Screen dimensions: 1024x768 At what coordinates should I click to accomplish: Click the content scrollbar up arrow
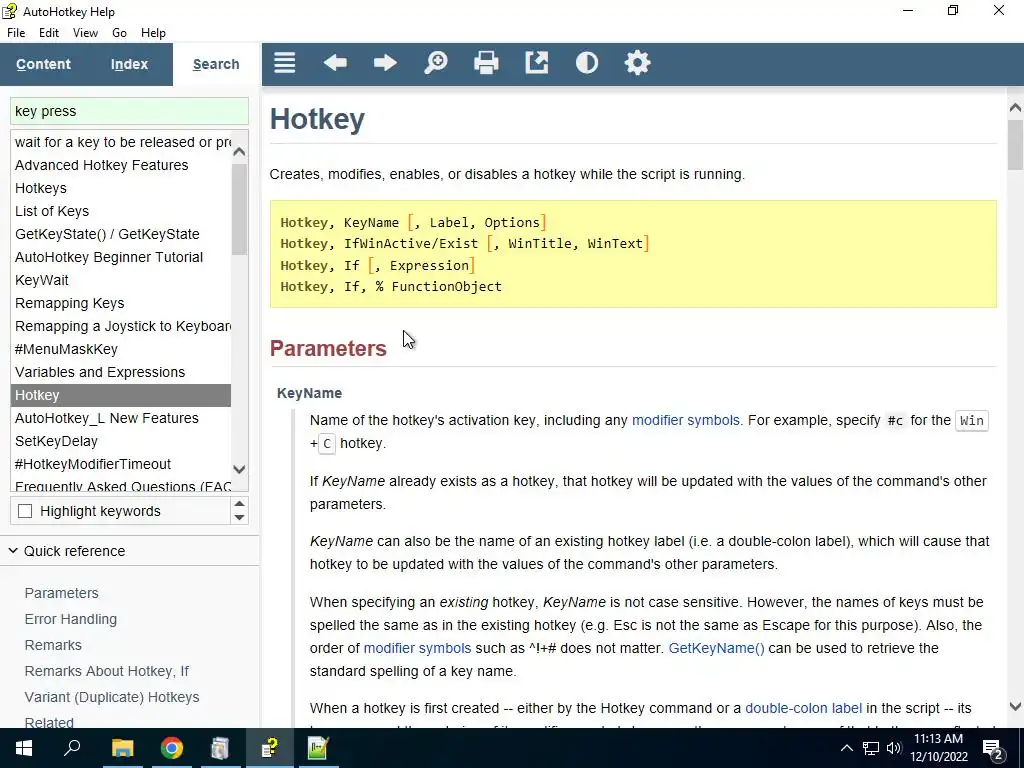coord(1015,107)
